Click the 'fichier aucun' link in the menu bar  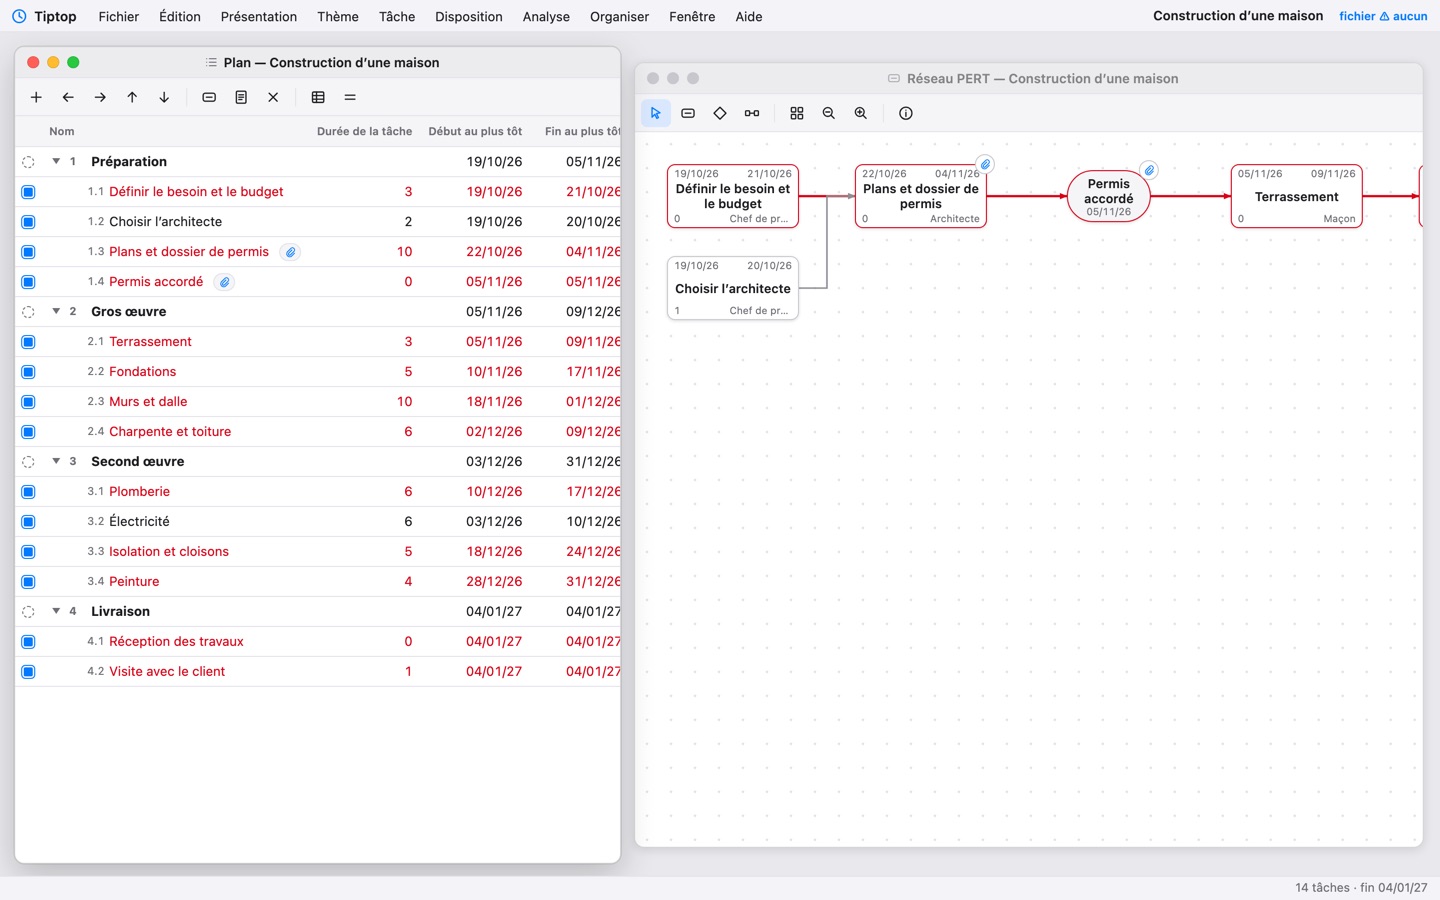click(1383, 16)
